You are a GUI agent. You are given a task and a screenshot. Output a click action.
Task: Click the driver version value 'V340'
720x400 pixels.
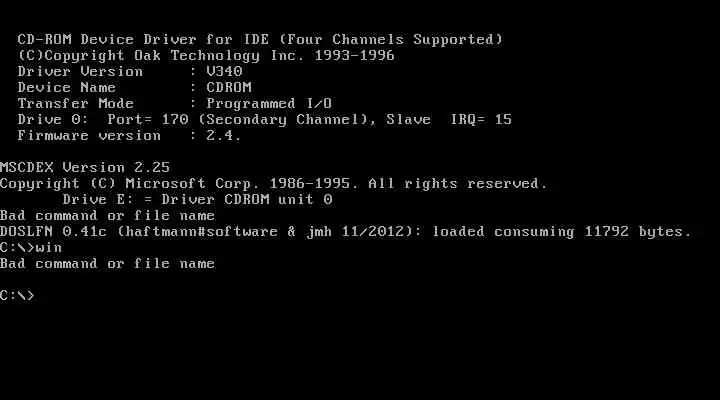tap(224, 71)
